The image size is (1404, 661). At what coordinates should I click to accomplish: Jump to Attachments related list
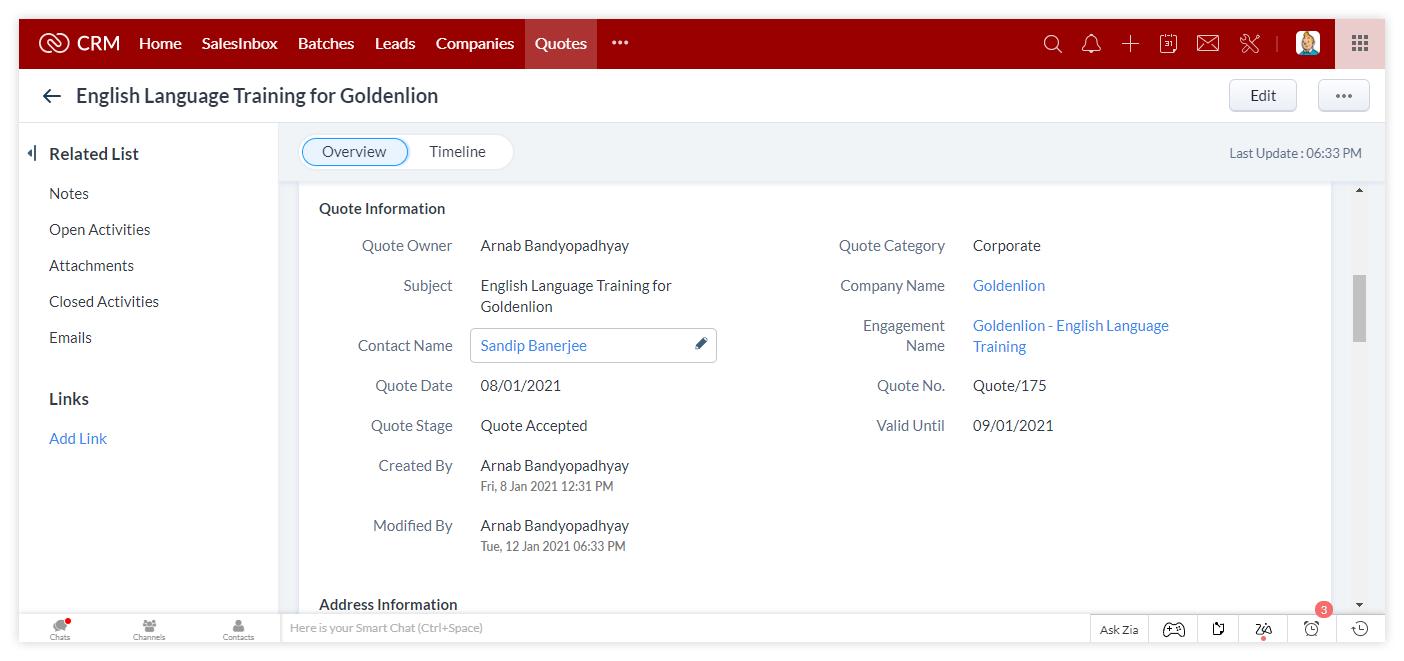(91, 266)
